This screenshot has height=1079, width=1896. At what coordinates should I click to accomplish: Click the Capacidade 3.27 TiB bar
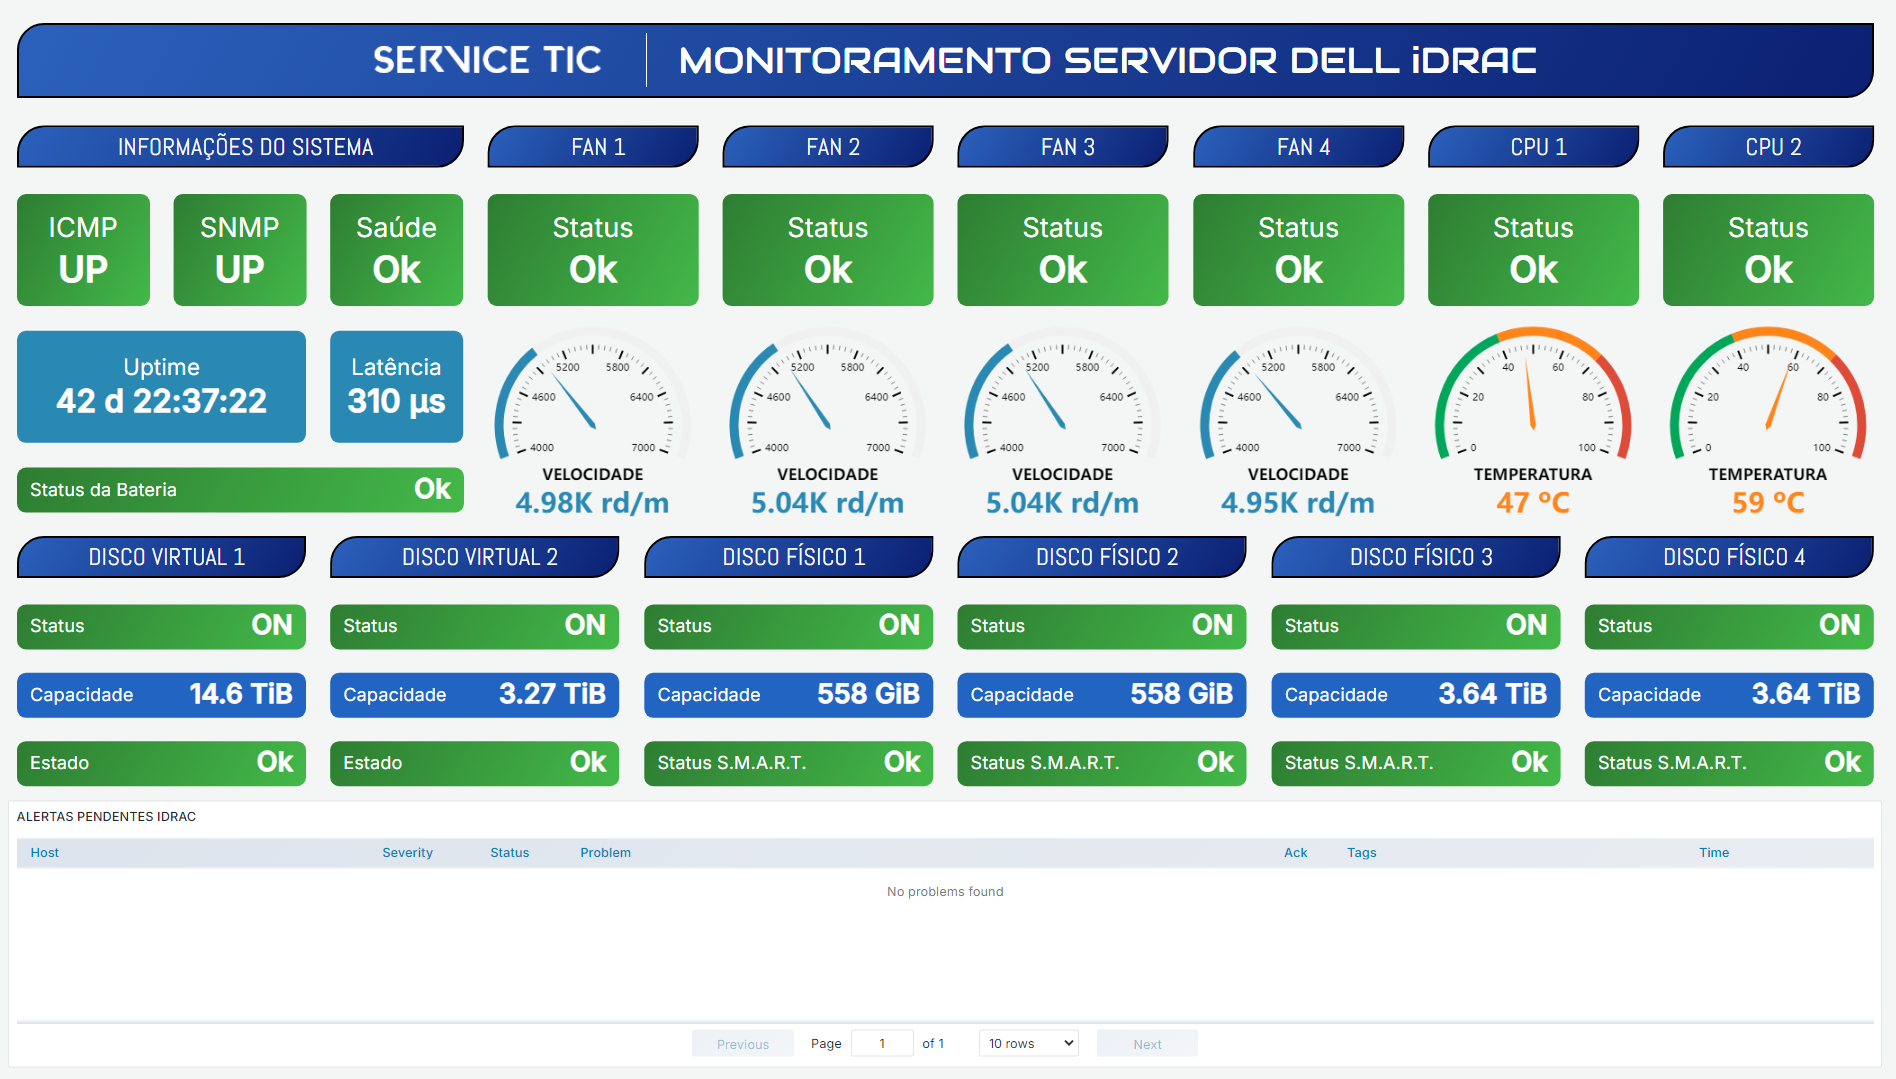475,695
